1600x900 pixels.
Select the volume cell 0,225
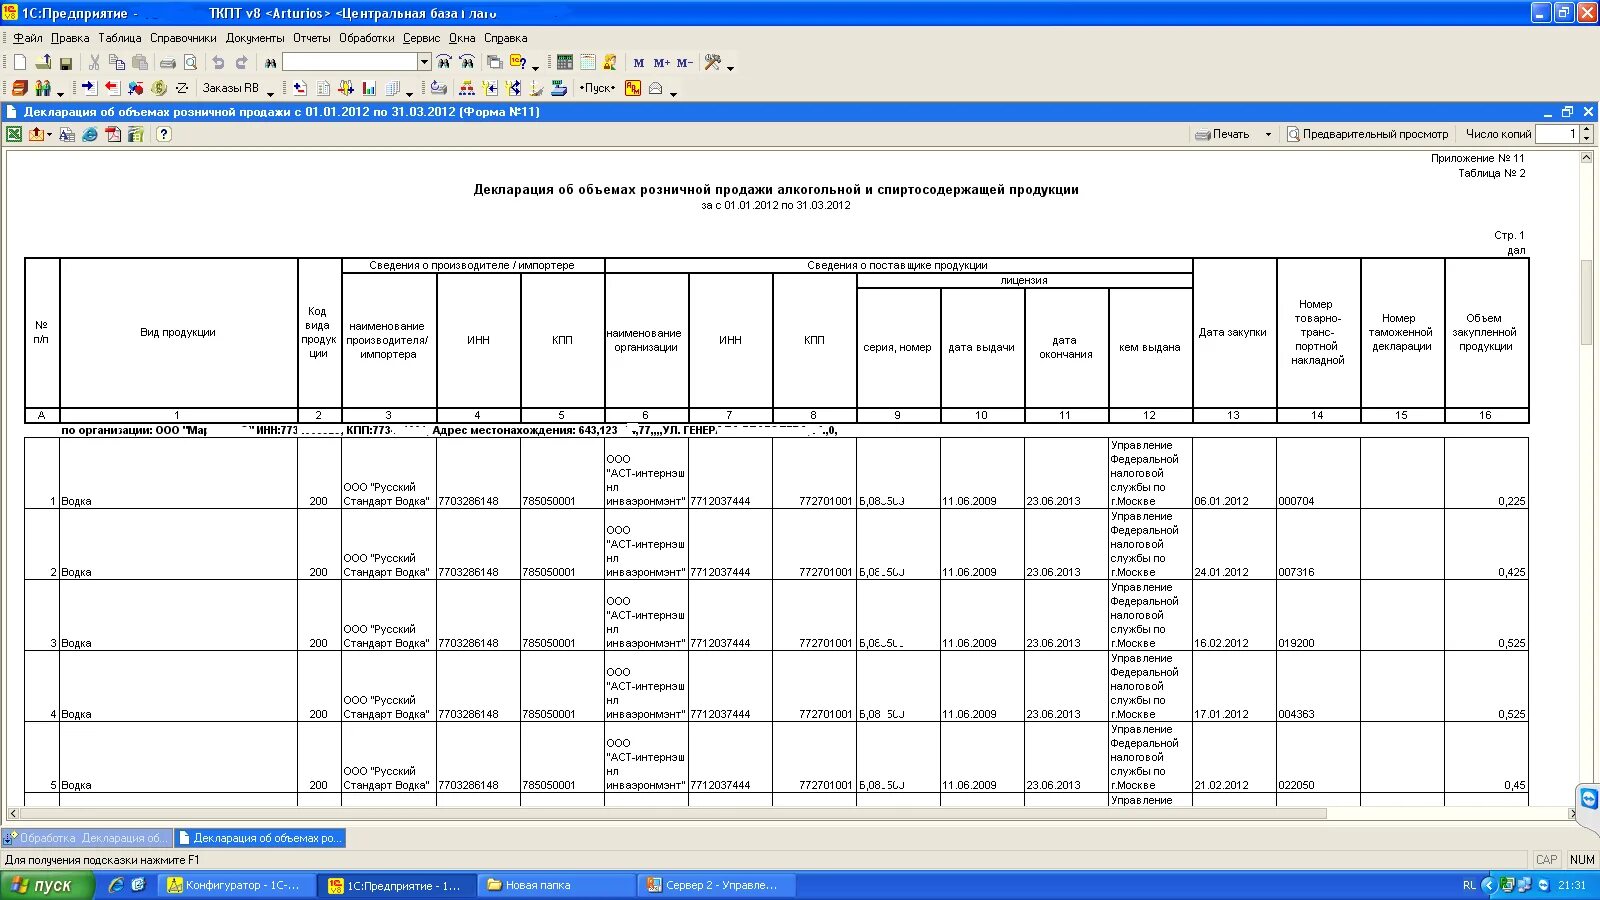pyautogui.click(x=1486, y=473)
